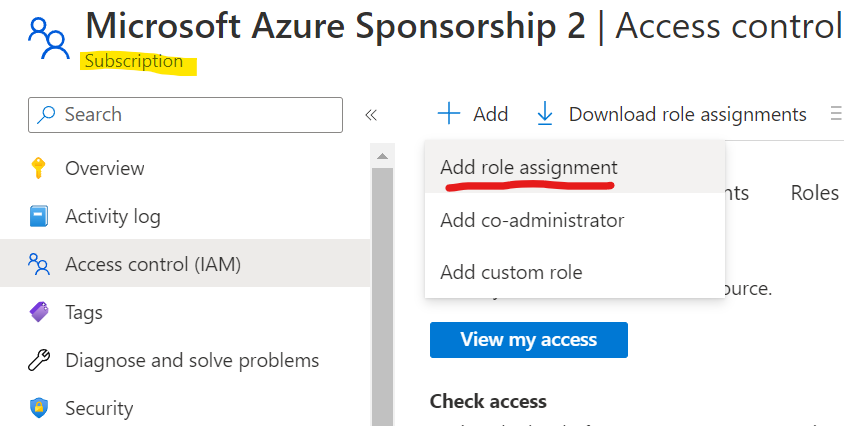Click the Security shield icon

pos(39,408)
